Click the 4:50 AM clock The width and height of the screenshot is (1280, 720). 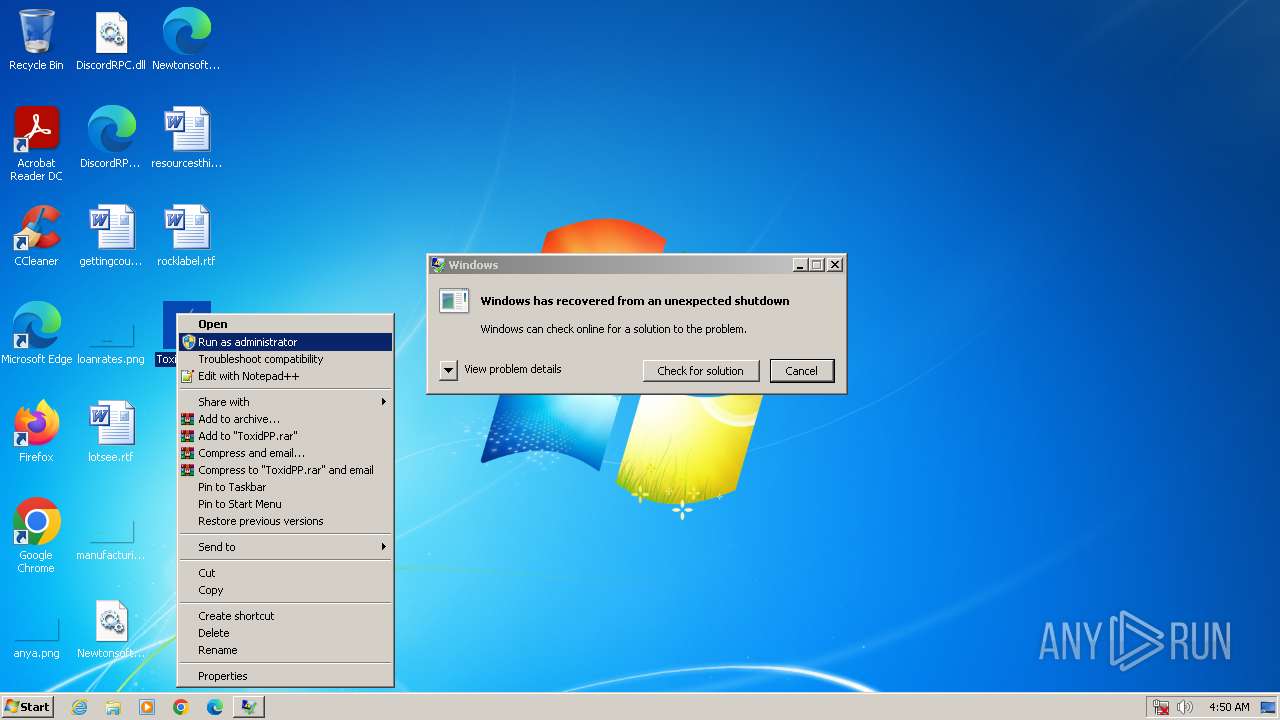[x=1229, y=707]
